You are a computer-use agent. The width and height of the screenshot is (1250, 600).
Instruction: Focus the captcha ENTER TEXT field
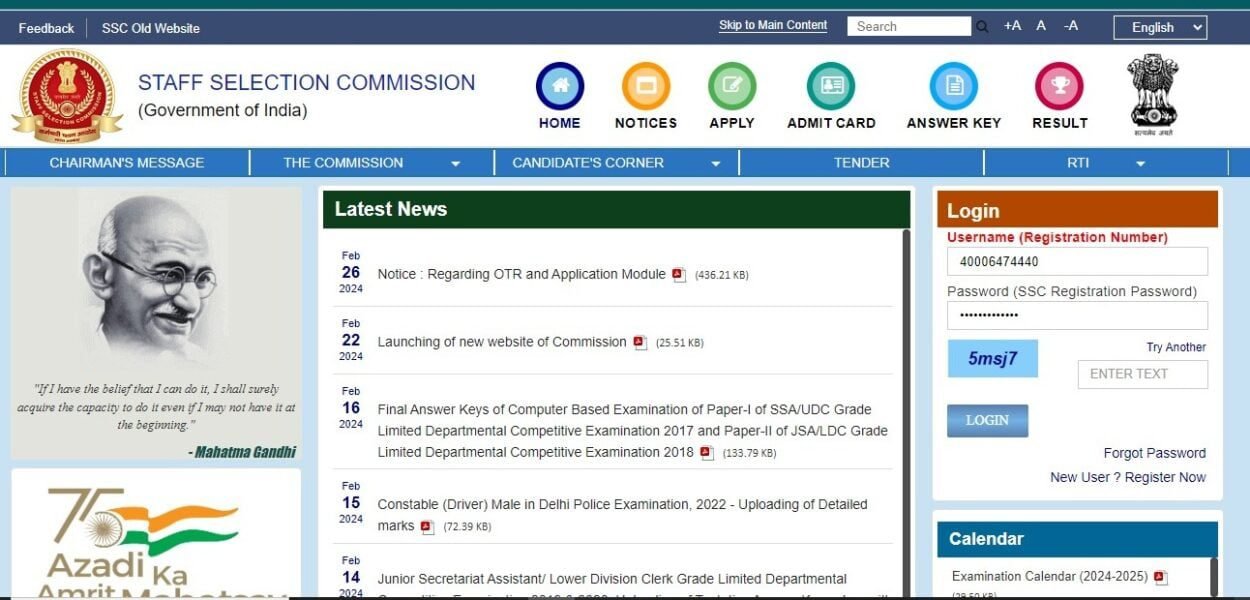coord(1142,374)
